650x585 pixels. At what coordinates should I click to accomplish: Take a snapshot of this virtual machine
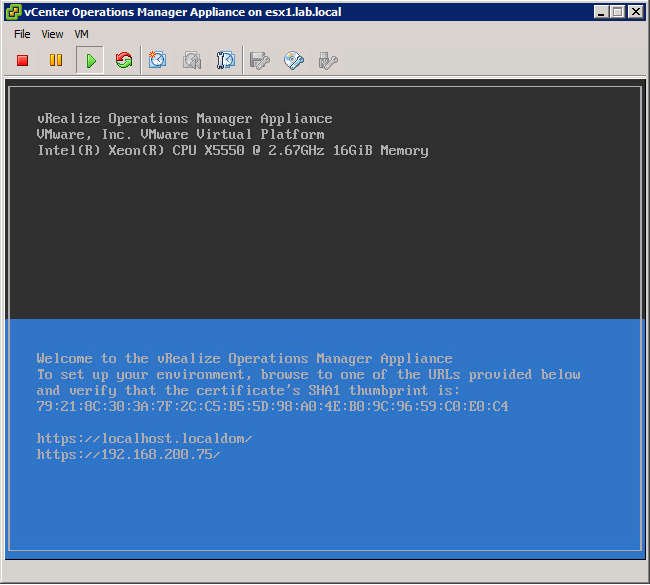(158, 61)
